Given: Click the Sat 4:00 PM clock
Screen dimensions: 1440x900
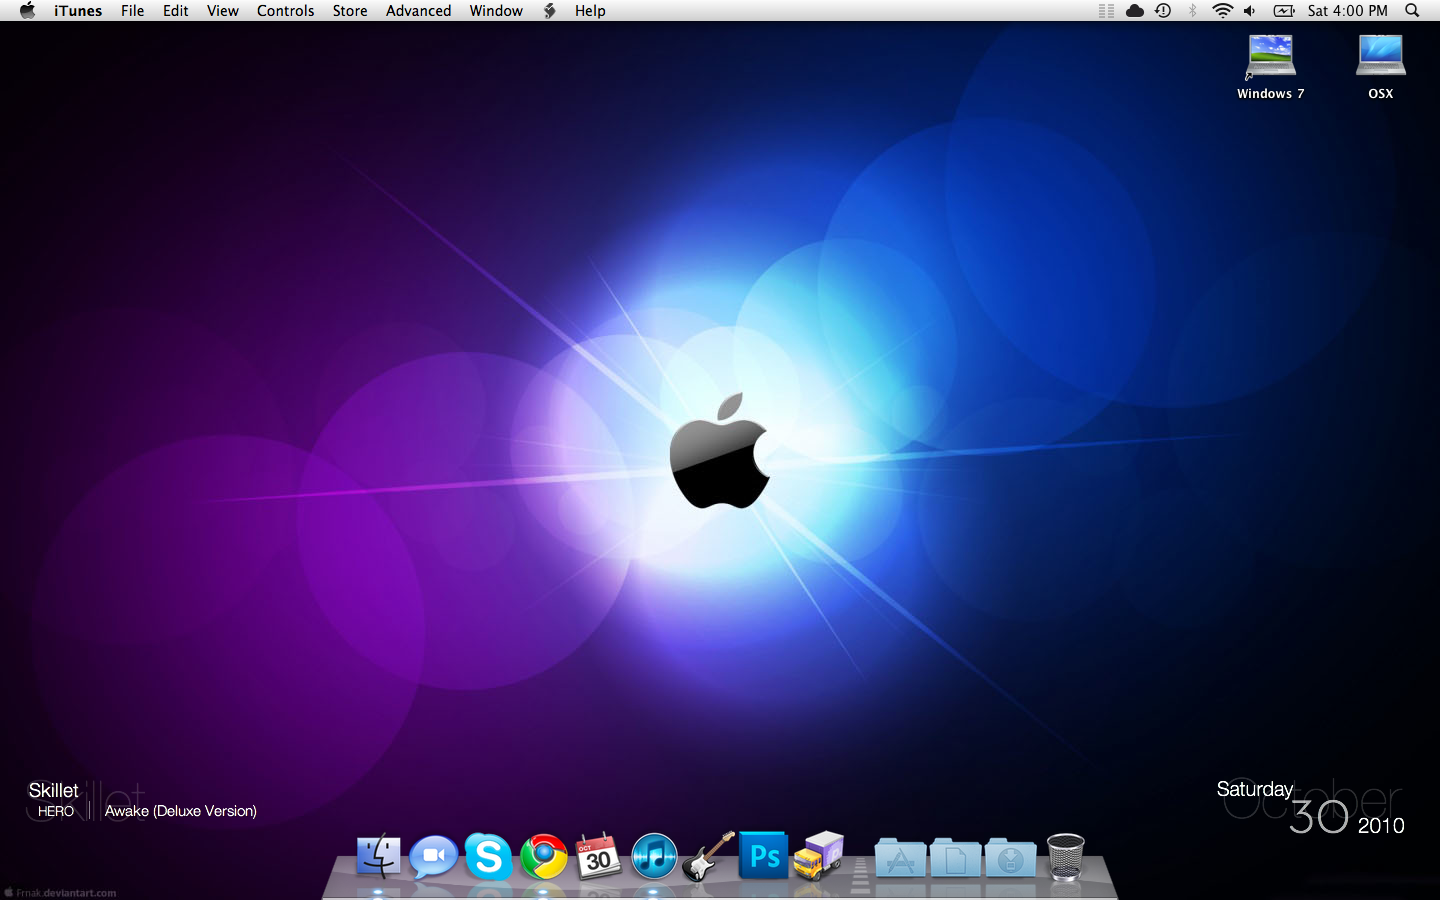Looking at the screenshot, I should [1348, 10].
